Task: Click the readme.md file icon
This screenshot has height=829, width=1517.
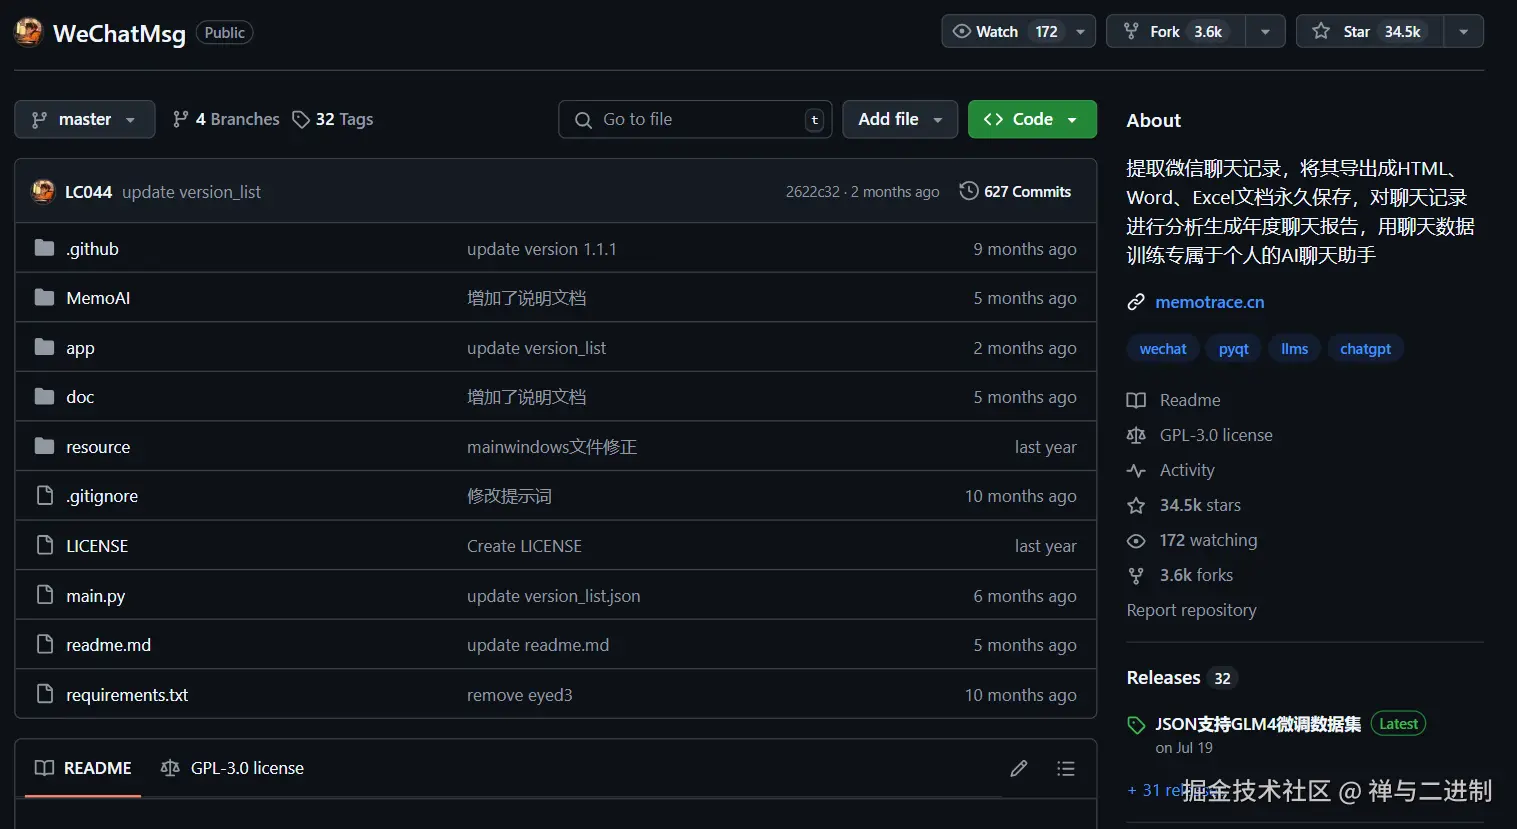Action: coord(44,644)
